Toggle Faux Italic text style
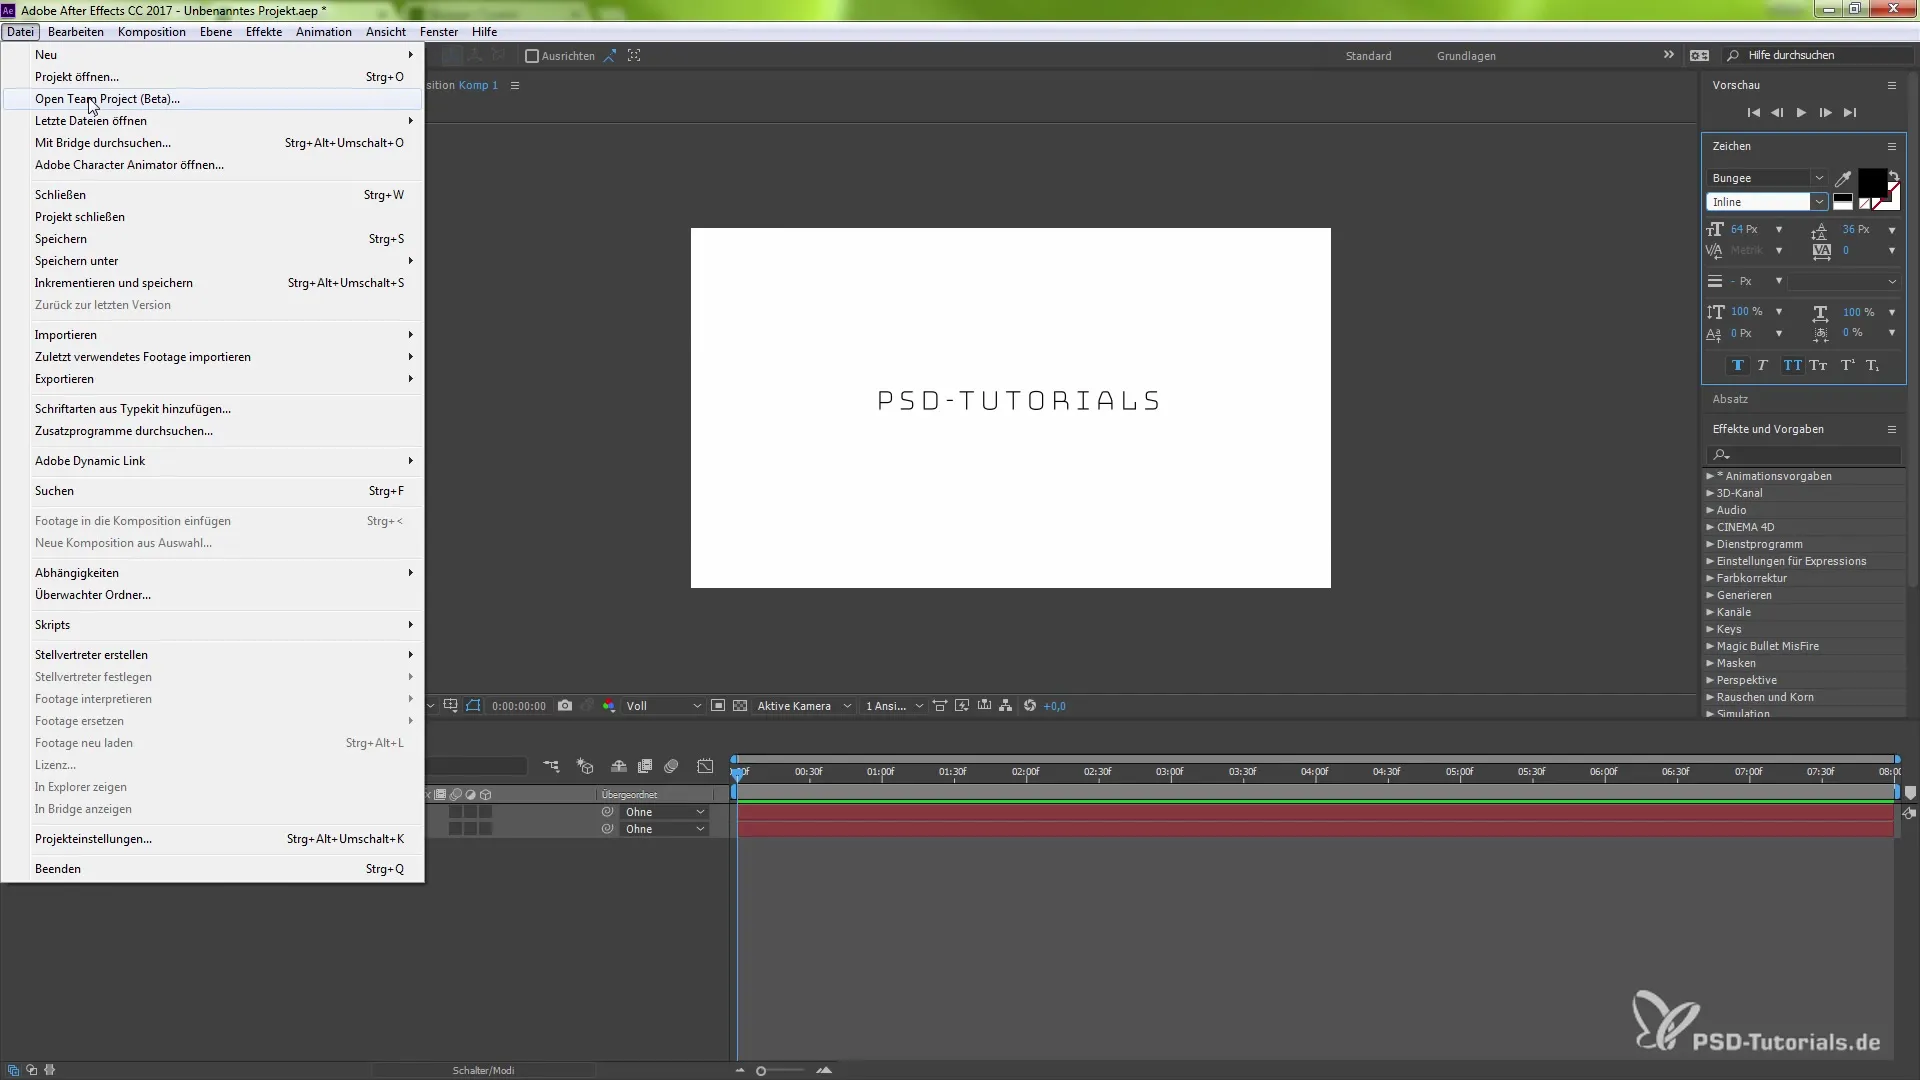The image size is (1920, 1080). pos(1763,366)
